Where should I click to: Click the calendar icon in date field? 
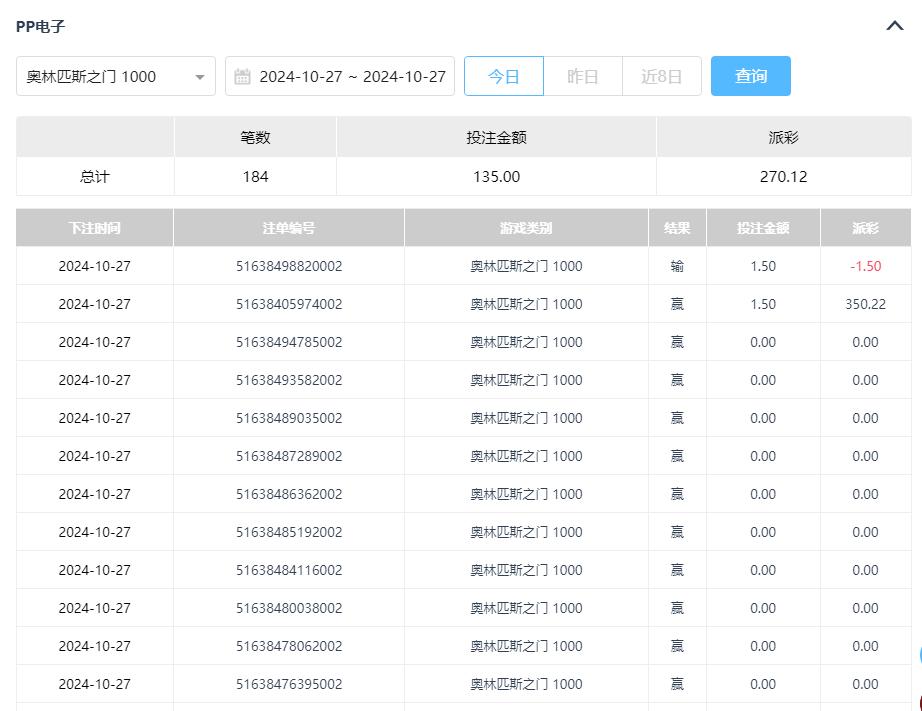(242, 77)
